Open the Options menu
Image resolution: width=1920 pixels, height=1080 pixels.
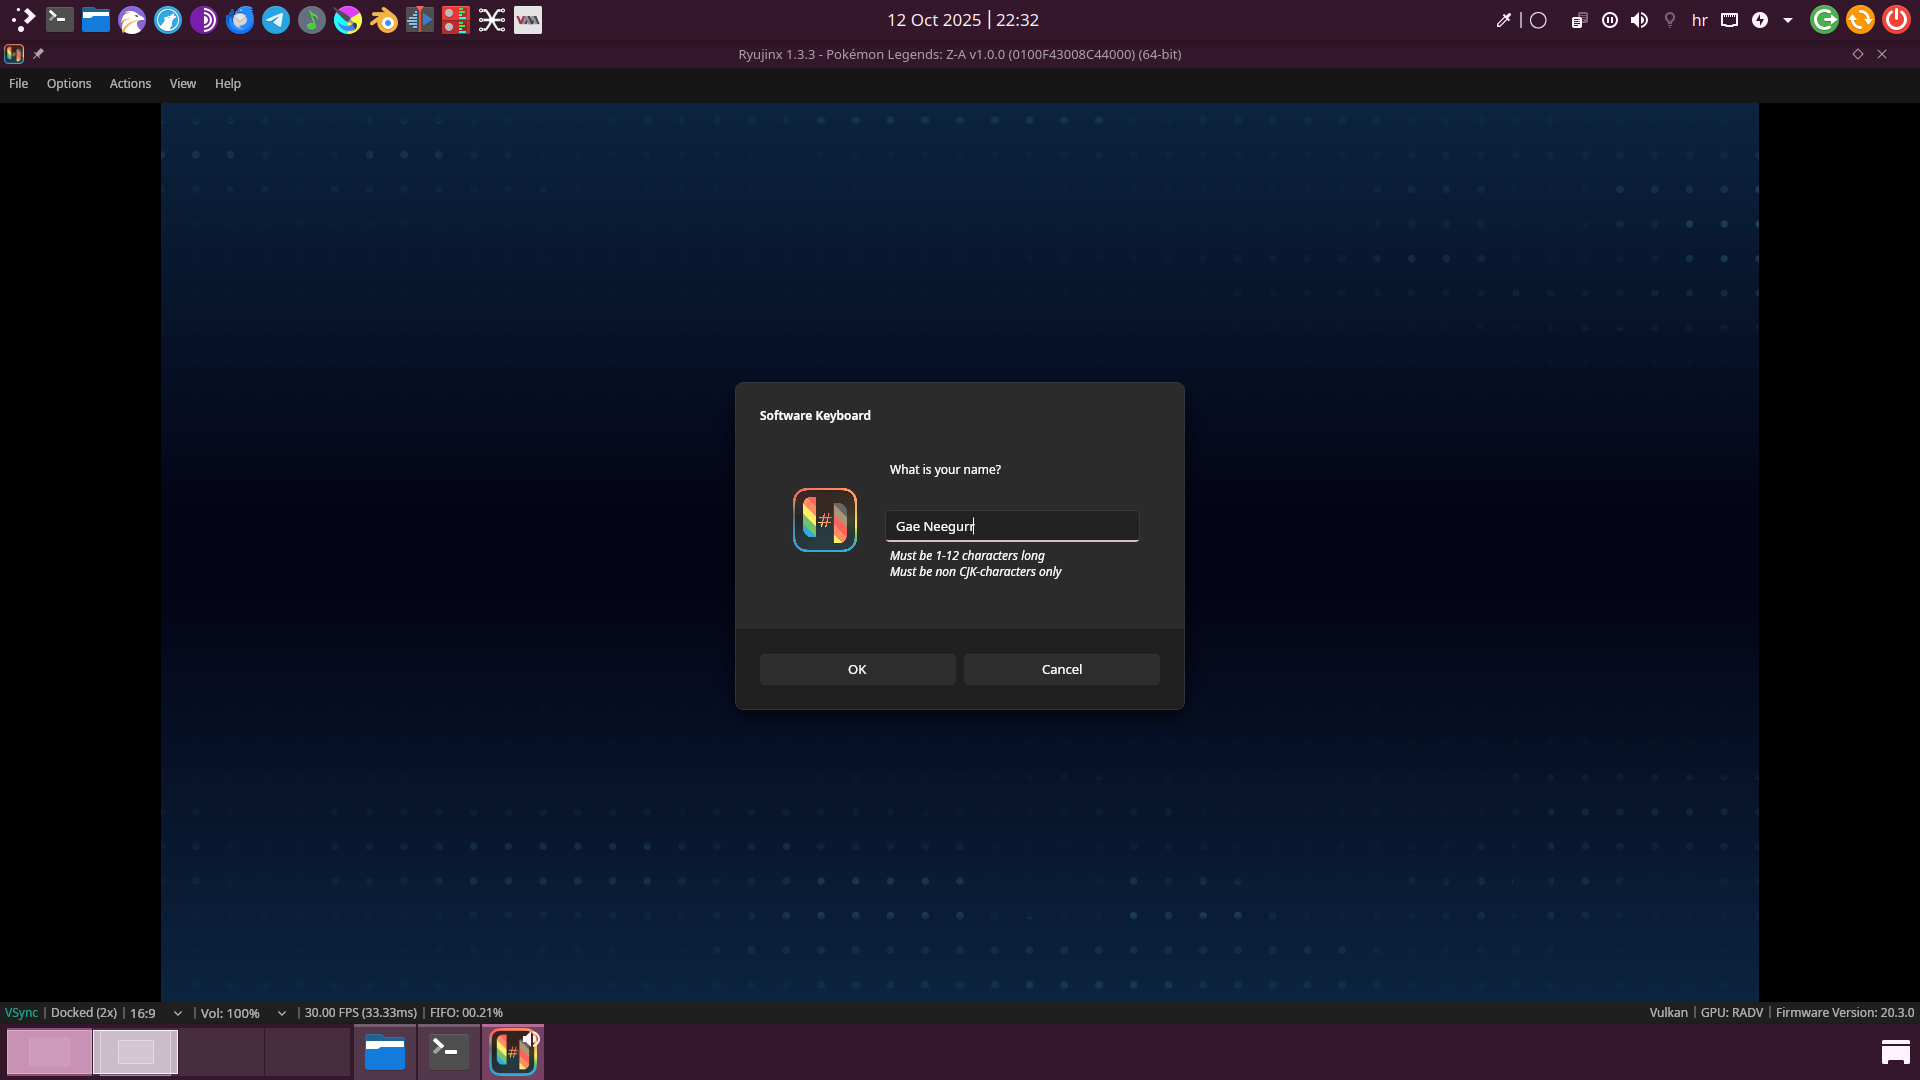[x=68, y=84]
